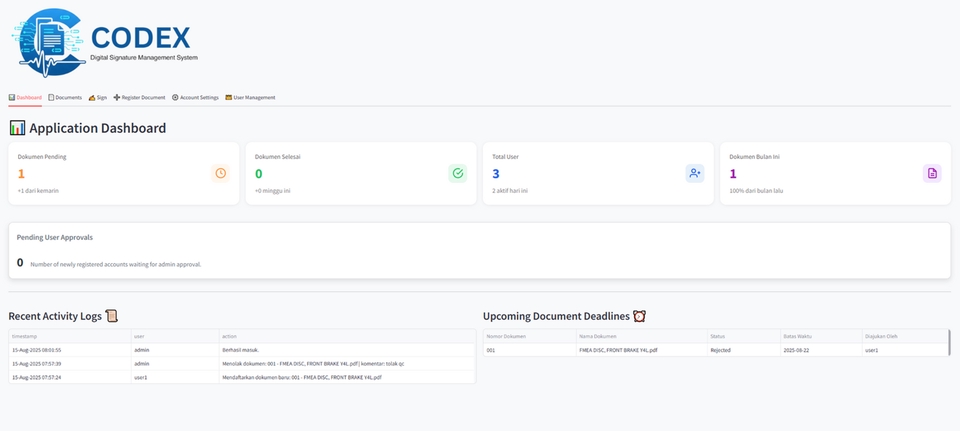Click the bar chart icon beside Application Dashboard
This screenshot has width=960, height=431.
pos(17,128)
